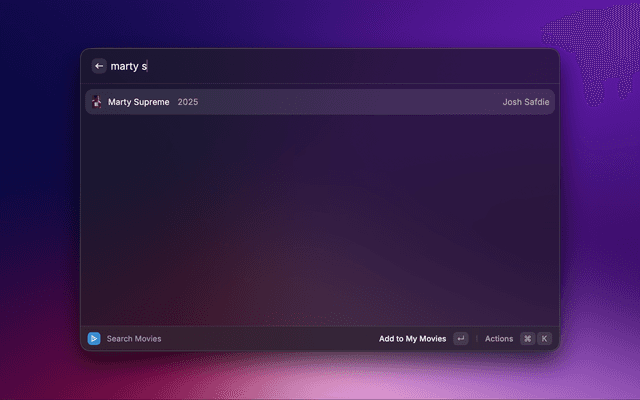Click the desktop wallpaper outside the window
Image resolution: width=640 pixels, height=400 pixels.
(x=40, y=200)
